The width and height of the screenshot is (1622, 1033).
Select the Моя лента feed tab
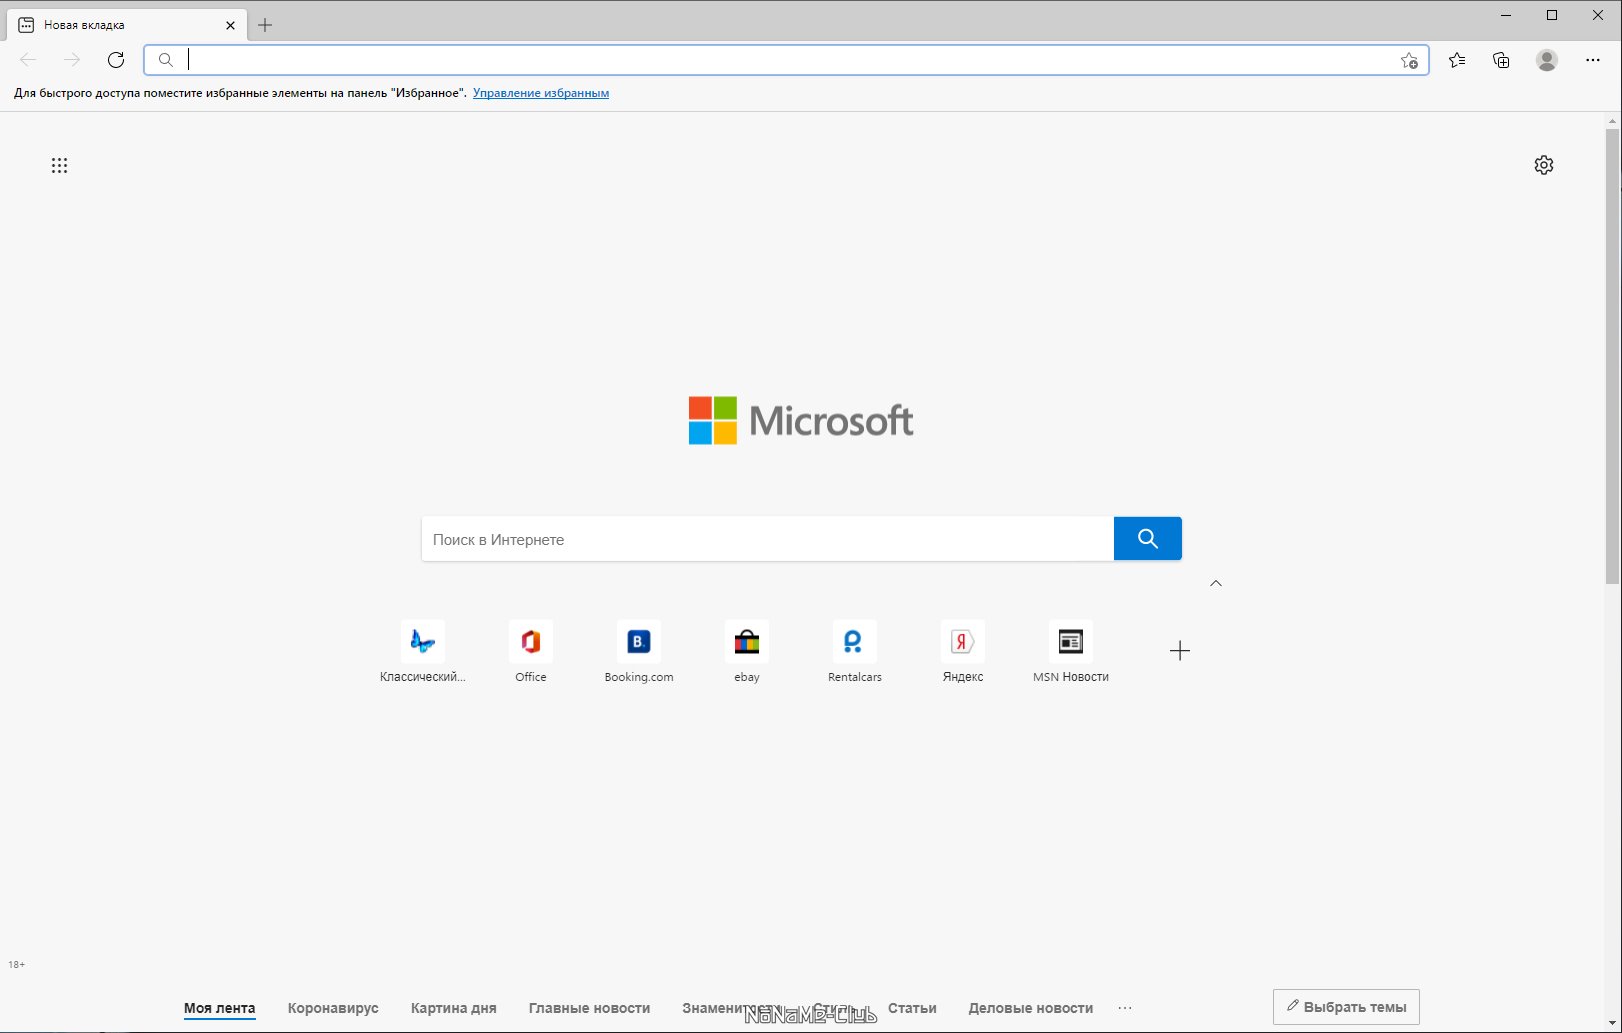219,1008
